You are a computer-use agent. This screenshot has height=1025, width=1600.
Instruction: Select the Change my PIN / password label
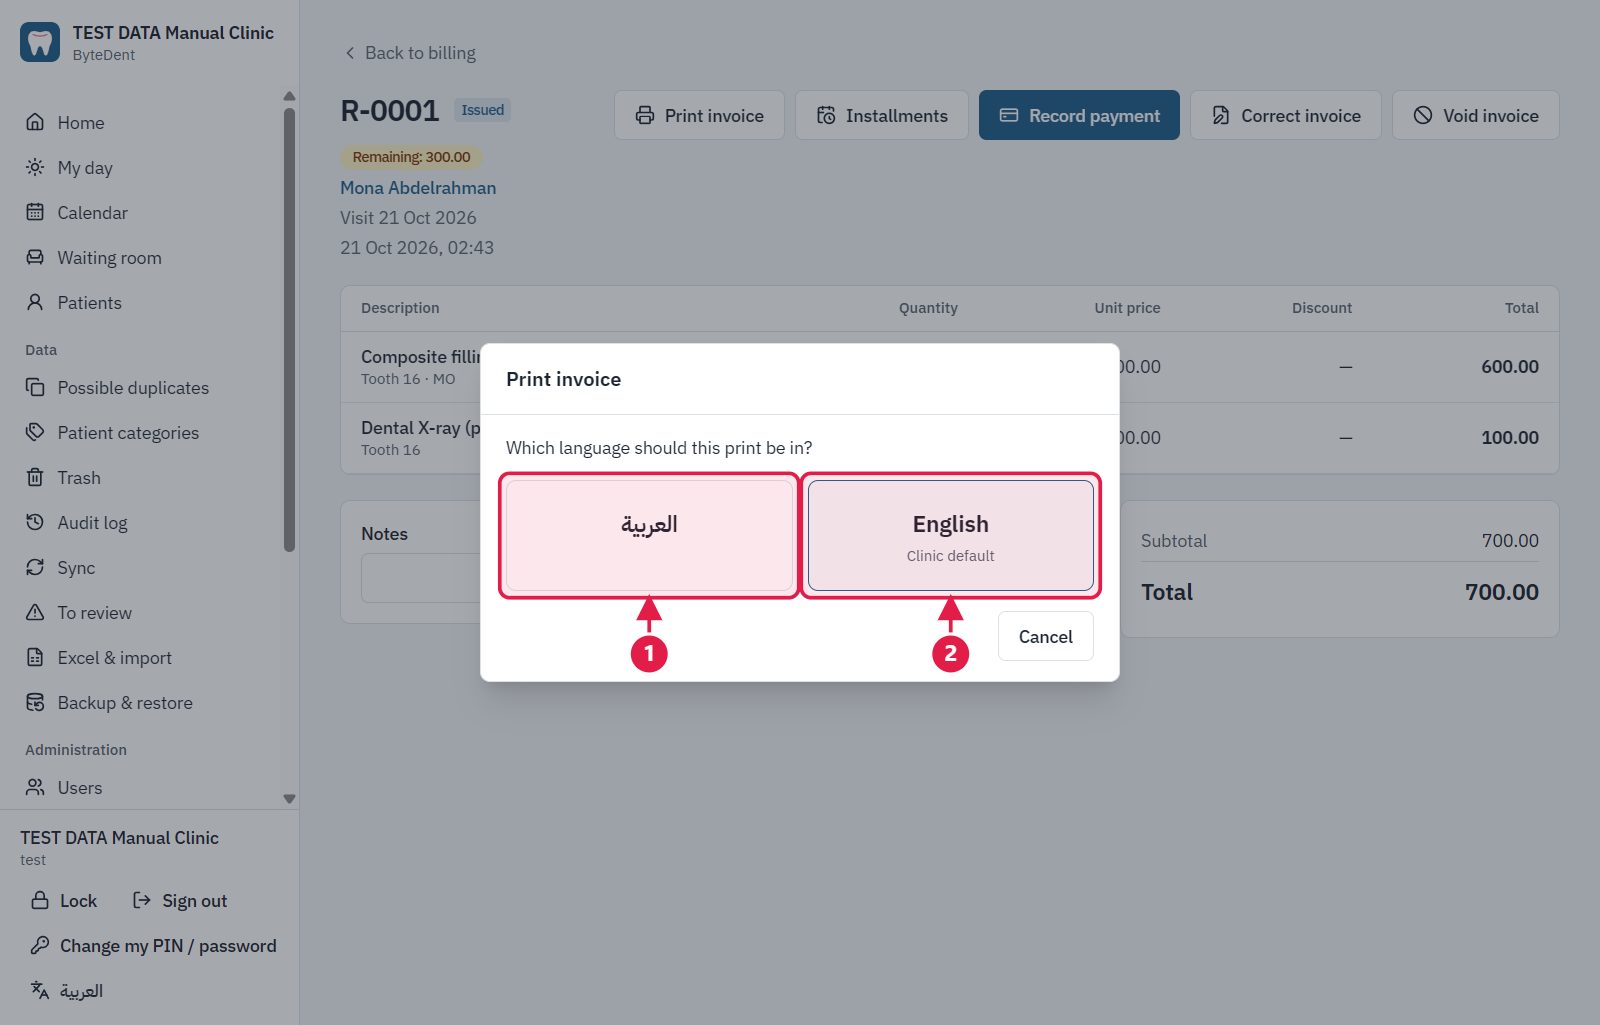click(168, 945)
